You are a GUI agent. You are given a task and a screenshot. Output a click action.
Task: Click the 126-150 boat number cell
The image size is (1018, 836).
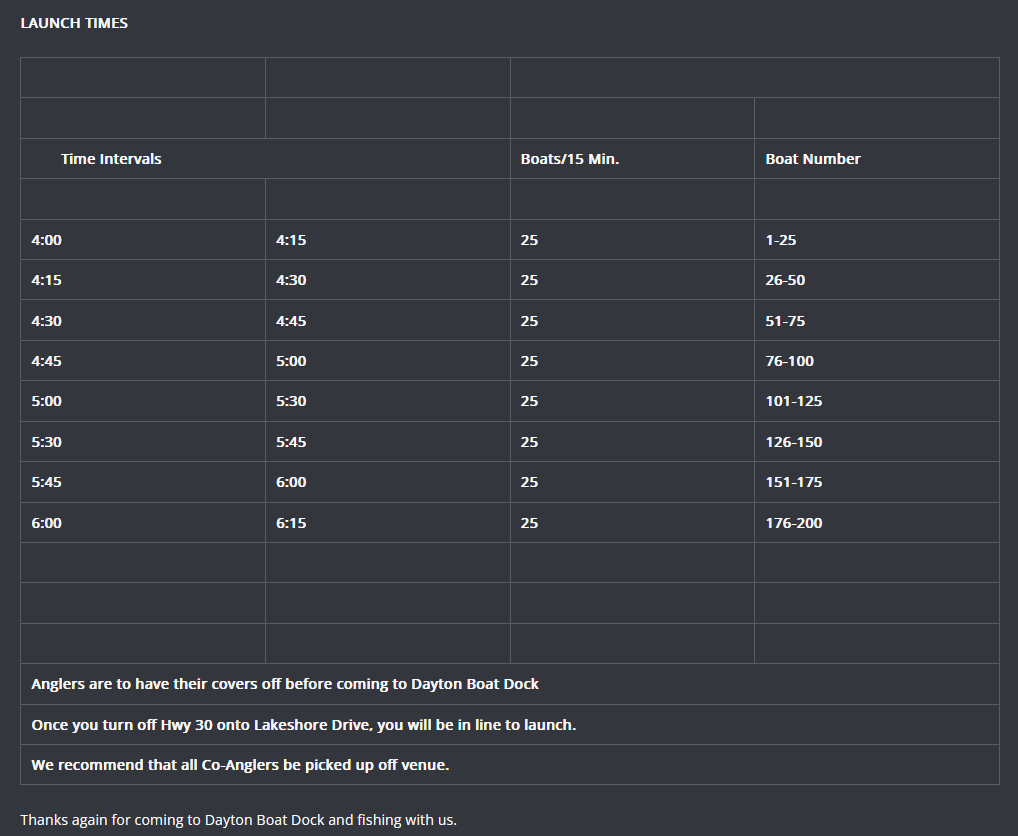[x=794, y=442]
